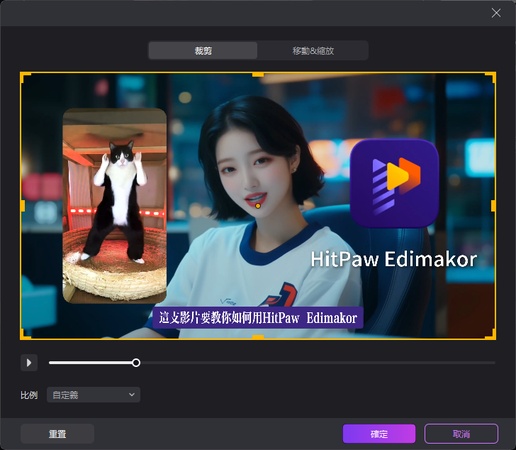
Task: Click the orange center point of crop area
Action: click(258, 206)
